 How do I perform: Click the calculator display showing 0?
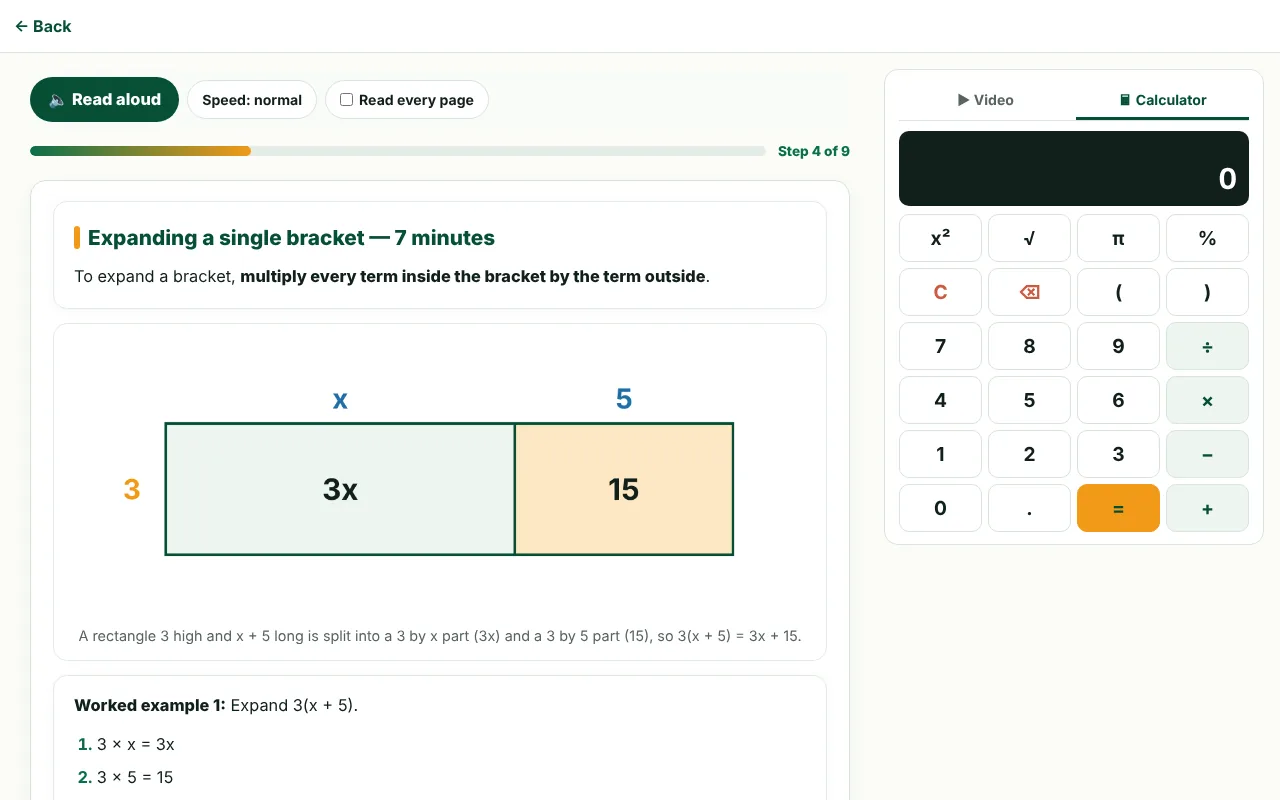pyautogui.click(x=1074, y=169)
